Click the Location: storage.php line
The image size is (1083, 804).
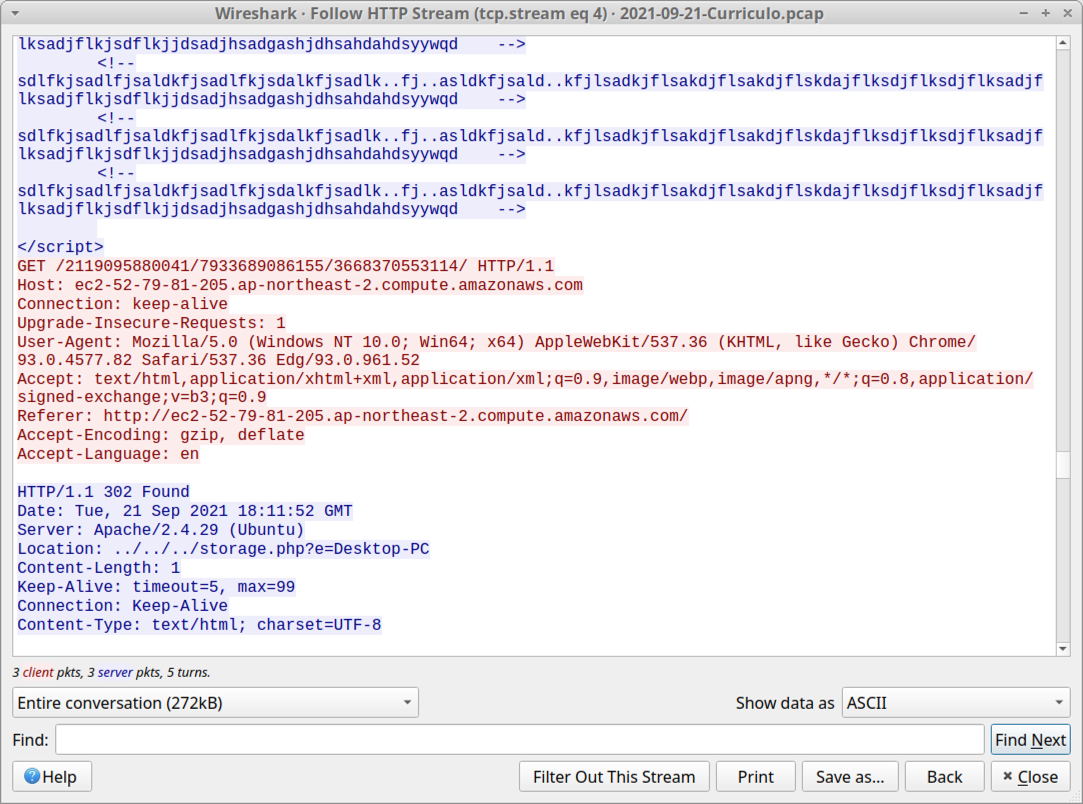(x=223, y=549)
